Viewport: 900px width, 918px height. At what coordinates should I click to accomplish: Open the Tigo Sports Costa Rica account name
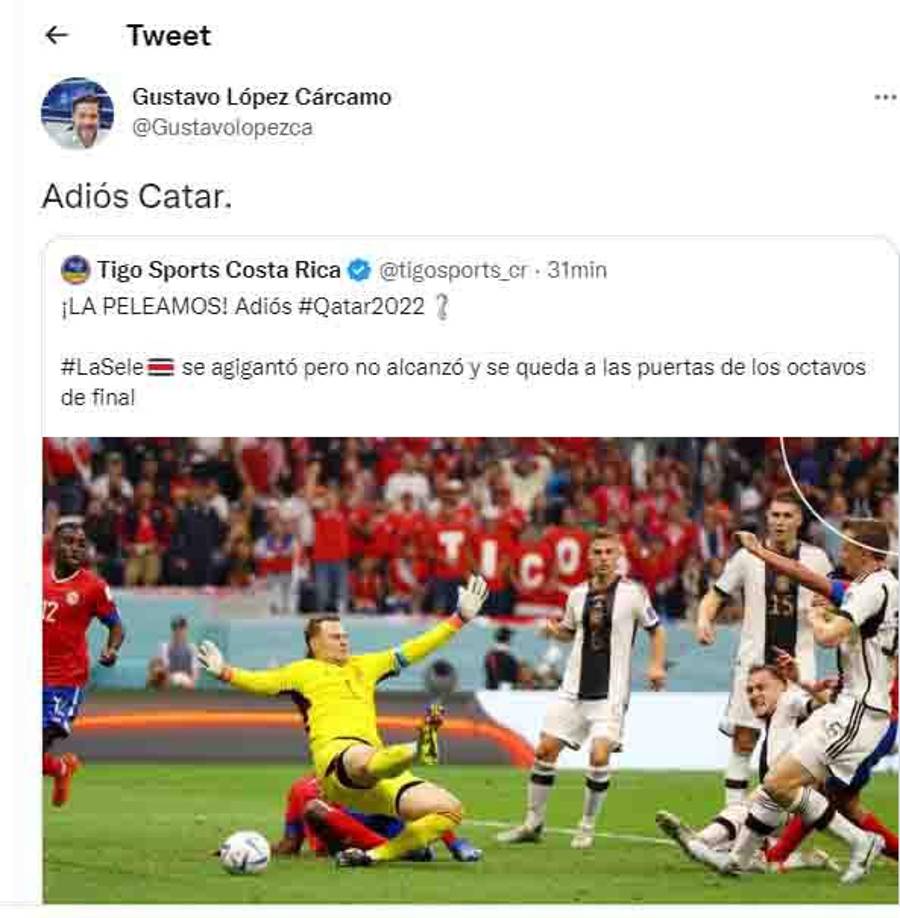(x=218, y=270)
